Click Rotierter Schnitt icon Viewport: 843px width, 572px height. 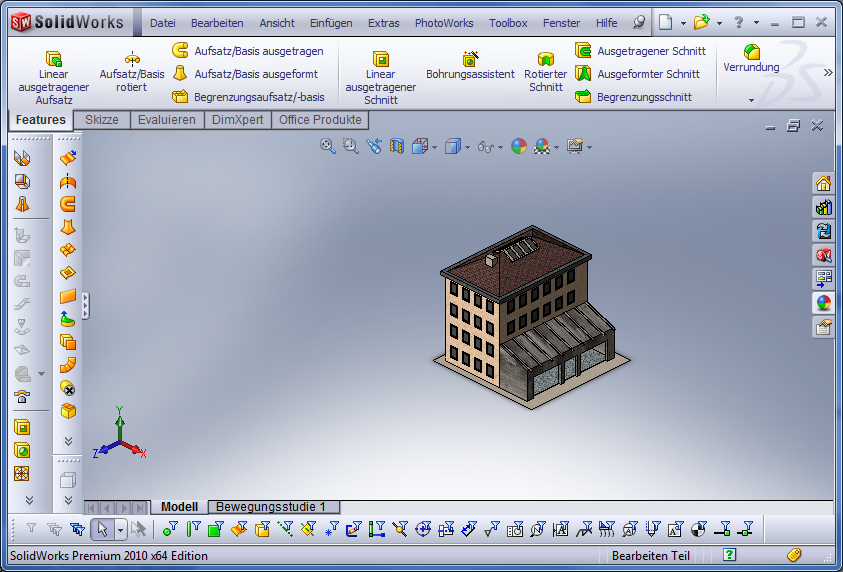(545, 73)
